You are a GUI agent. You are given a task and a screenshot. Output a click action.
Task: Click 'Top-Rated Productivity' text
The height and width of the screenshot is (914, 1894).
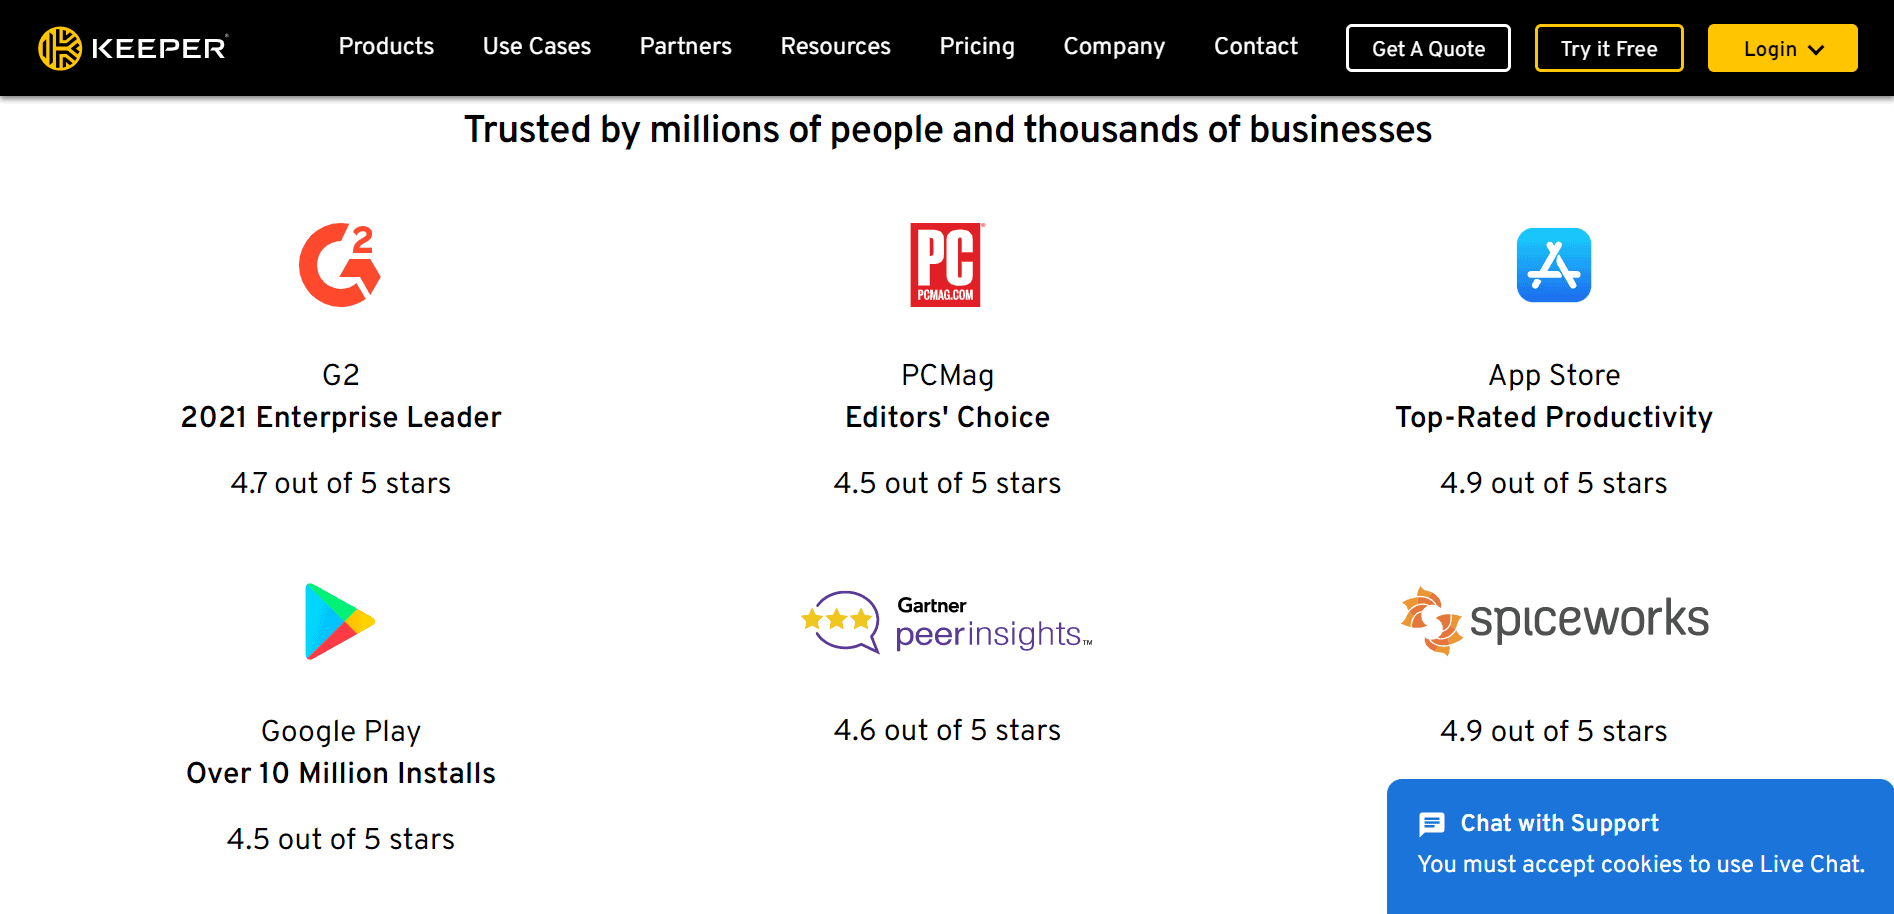[x=1554, y=417]
